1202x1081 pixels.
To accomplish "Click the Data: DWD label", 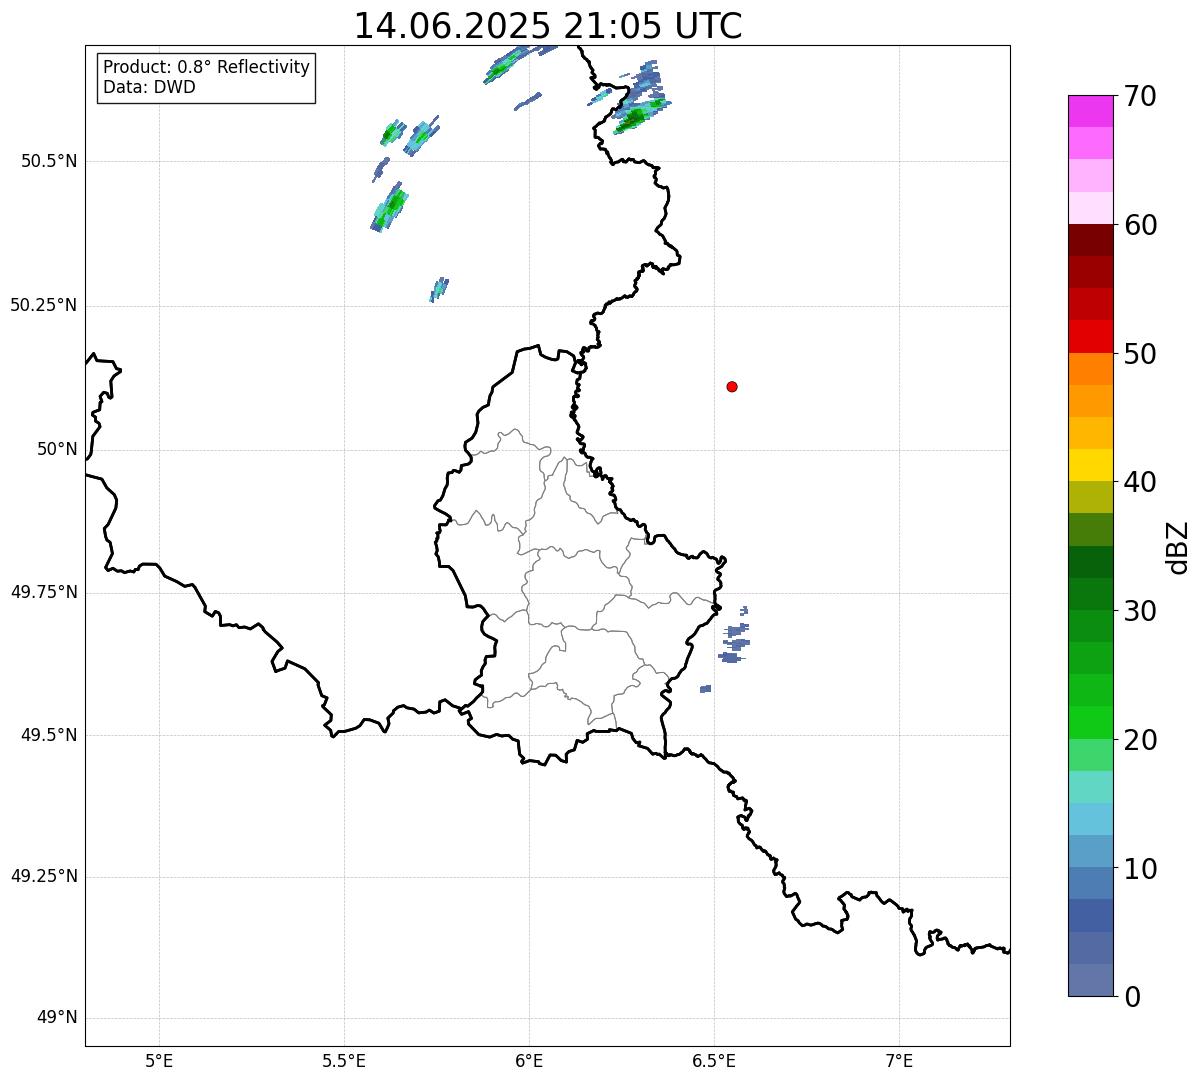I will pyautogui.click(x=149, y=87).
